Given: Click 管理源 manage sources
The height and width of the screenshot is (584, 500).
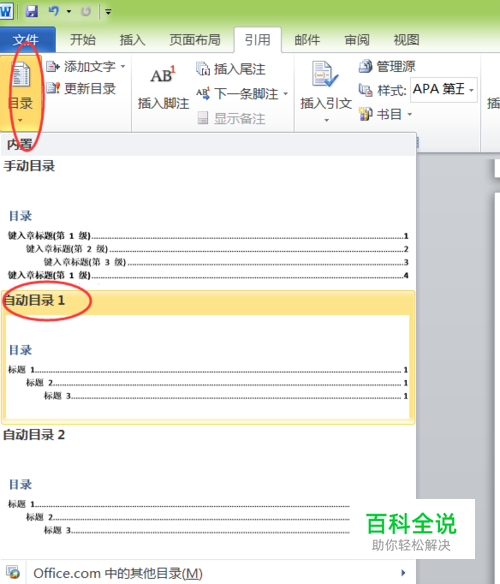Looking at the screenshot, I should pyautogui.click(x=387, y=66).
